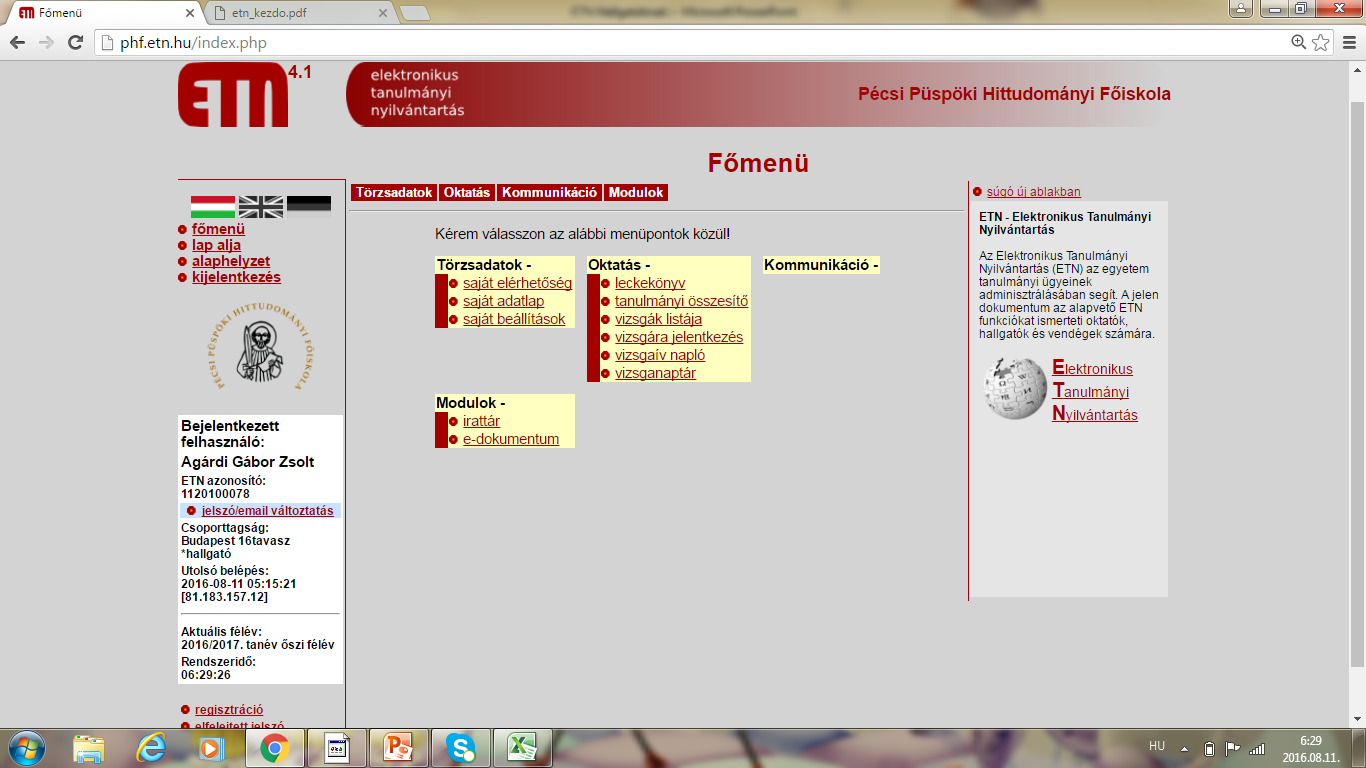Click the network signal tray icon
The width and height of the screenshot is (1366, 768).
pyautogui.click(x=1257, y=748)
